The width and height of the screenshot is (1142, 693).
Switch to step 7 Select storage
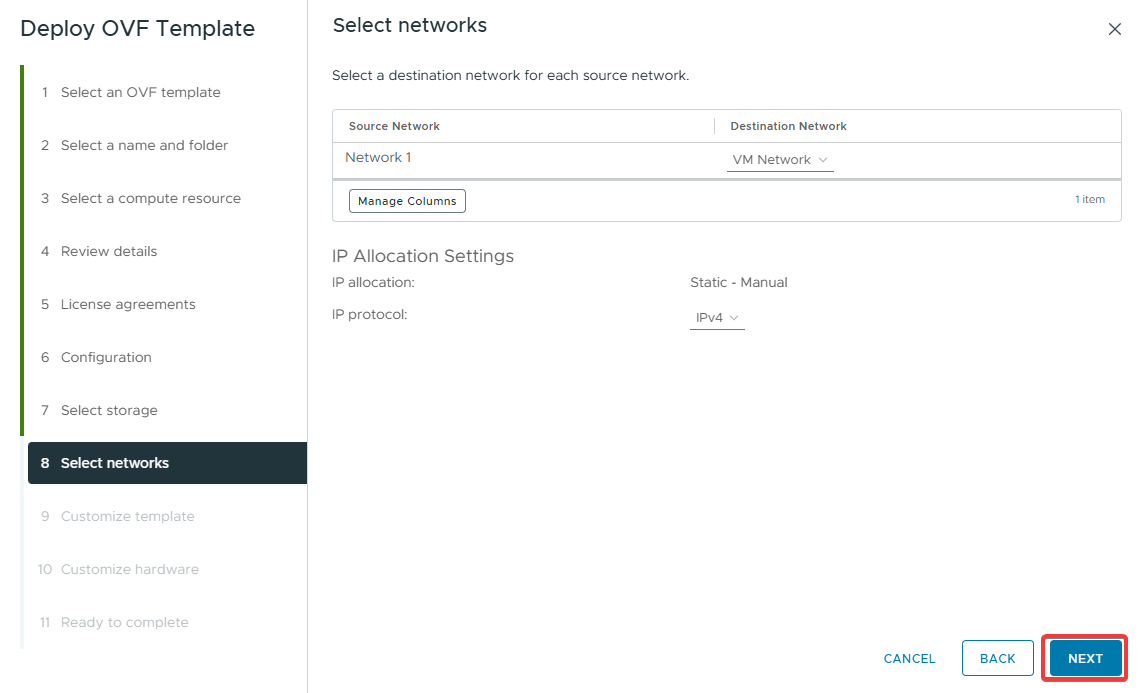[x=109, y=410]
